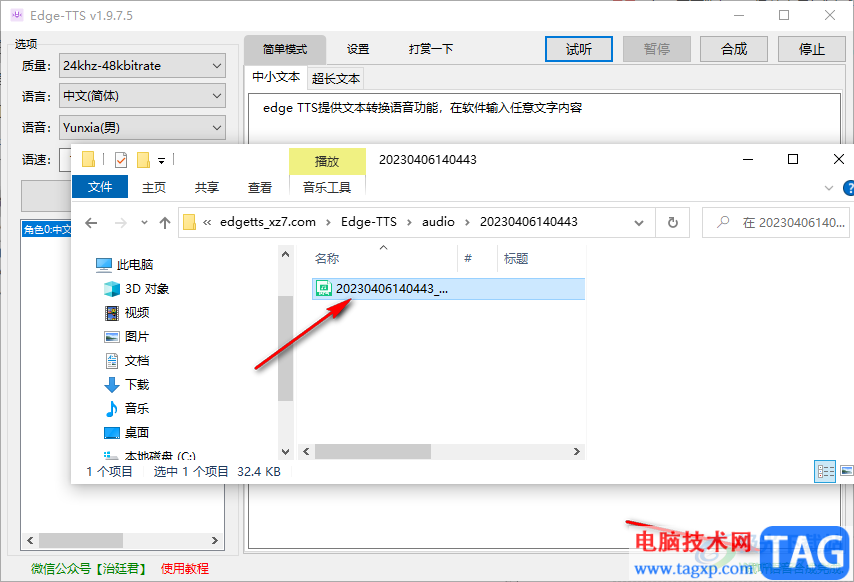Switch to 共享 ribbon tab

click(206, 187)
